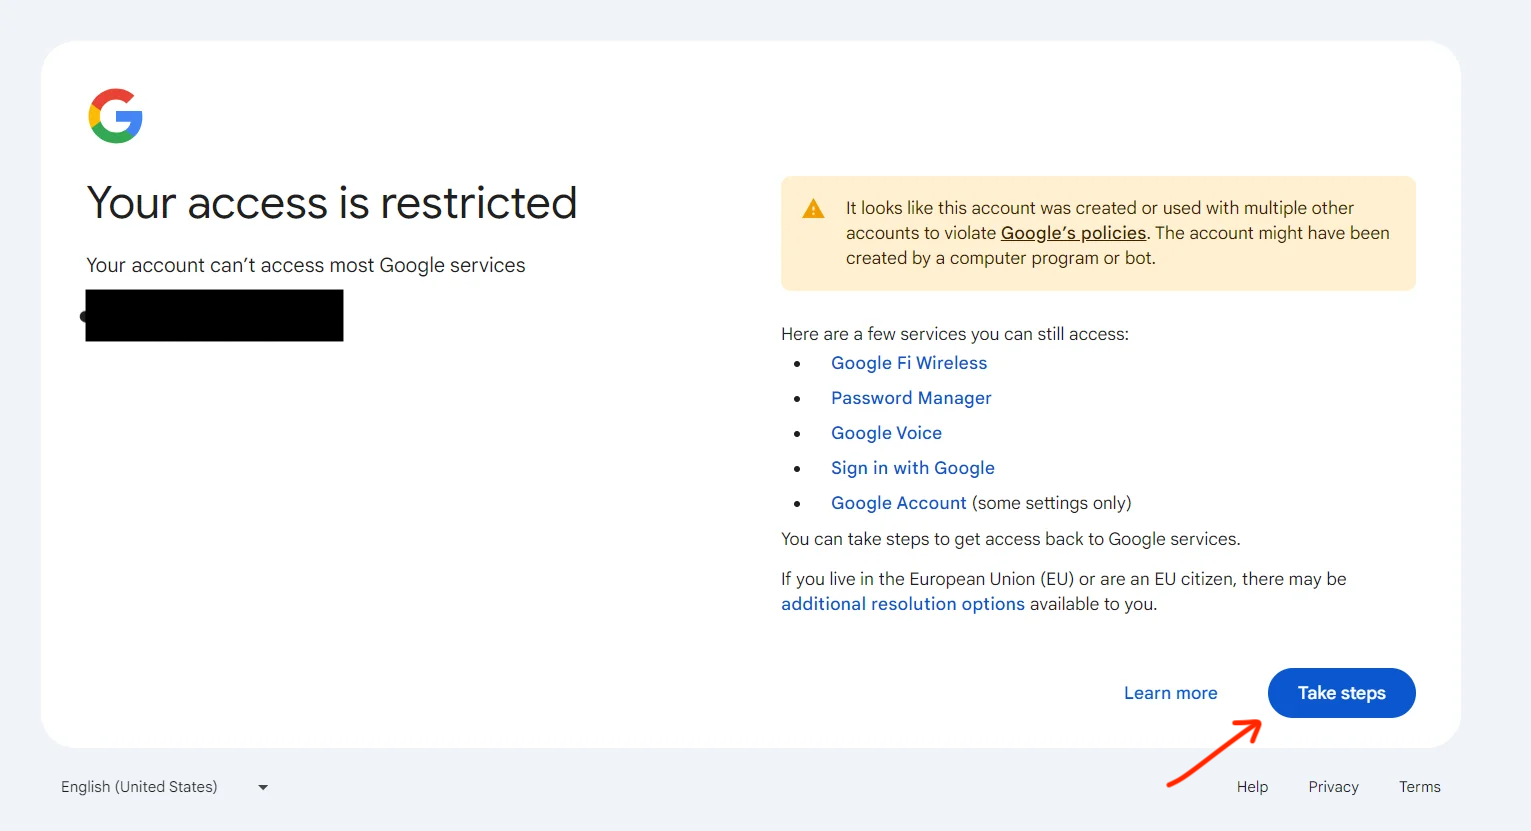Open the Privacy footer link
This screenshot has width=1531, height=831.
coord(1333,787)
